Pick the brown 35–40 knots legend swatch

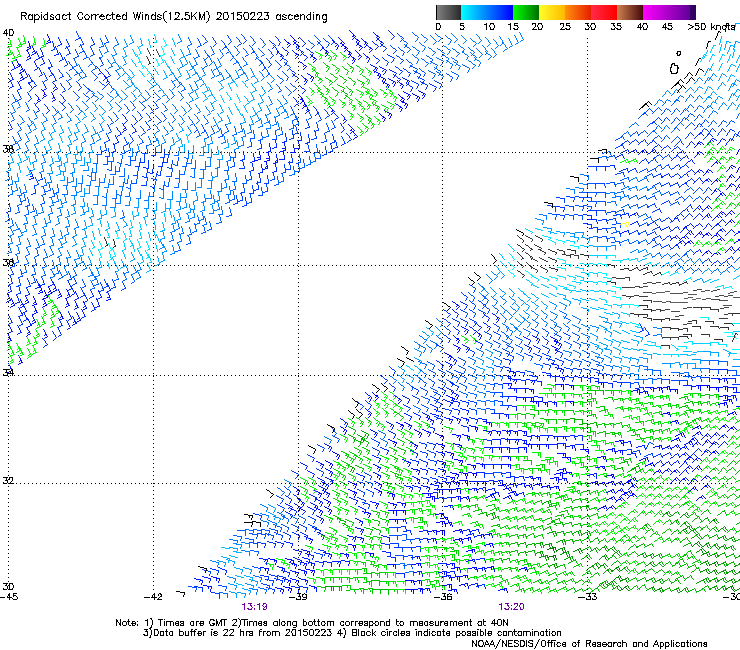pyautogui.click(x=630, y=12)
